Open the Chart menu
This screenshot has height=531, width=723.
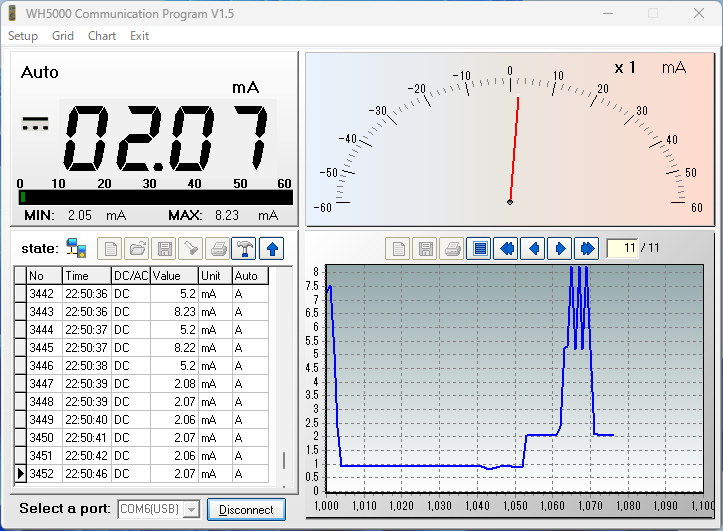(102, 36)
